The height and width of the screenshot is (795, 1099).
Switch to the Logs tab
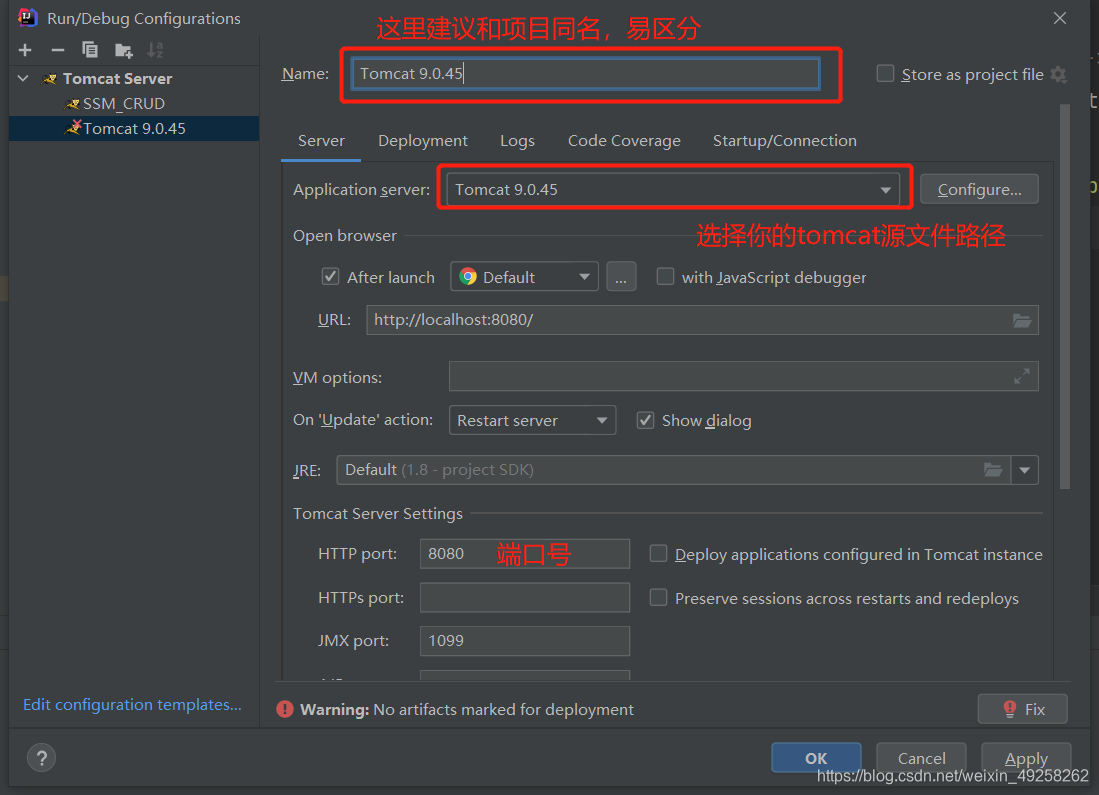click(517, 141)
